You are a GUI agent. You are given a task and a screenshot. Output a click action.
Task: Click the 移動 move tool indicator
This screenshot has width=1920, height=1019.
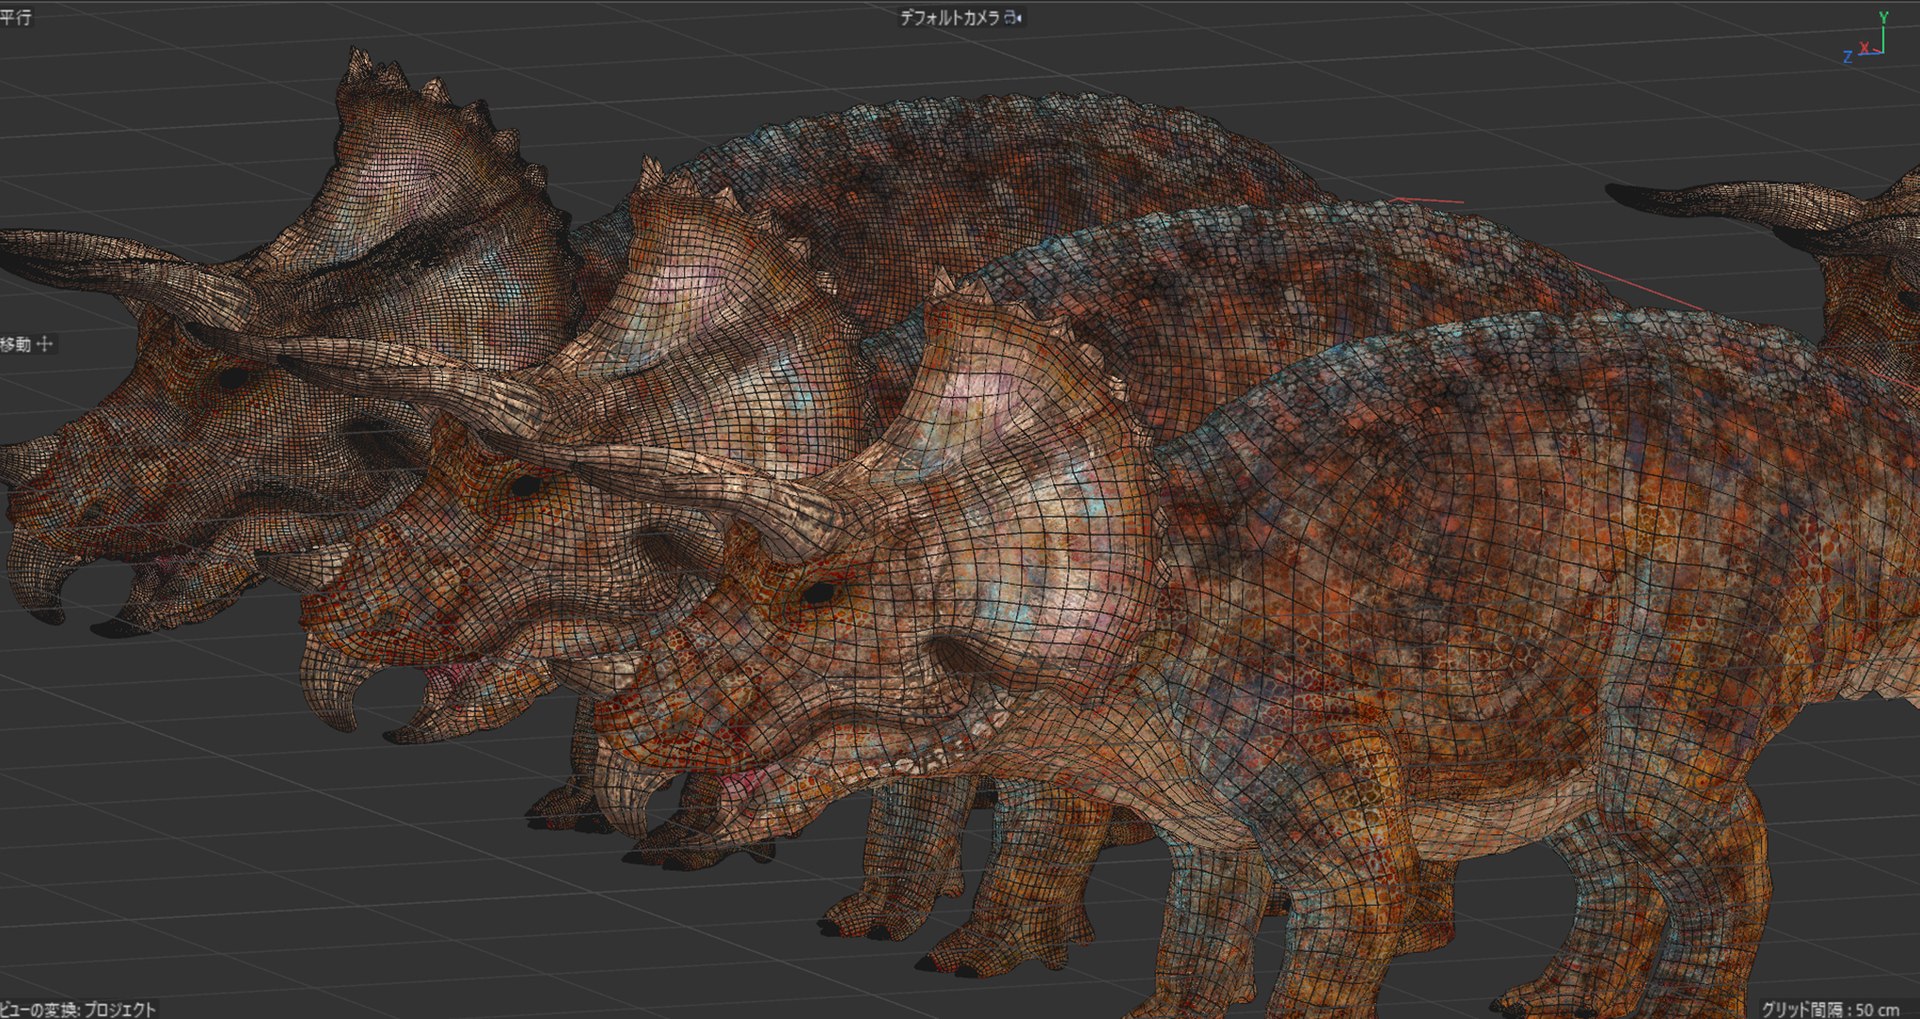click(x=27, y=344)
